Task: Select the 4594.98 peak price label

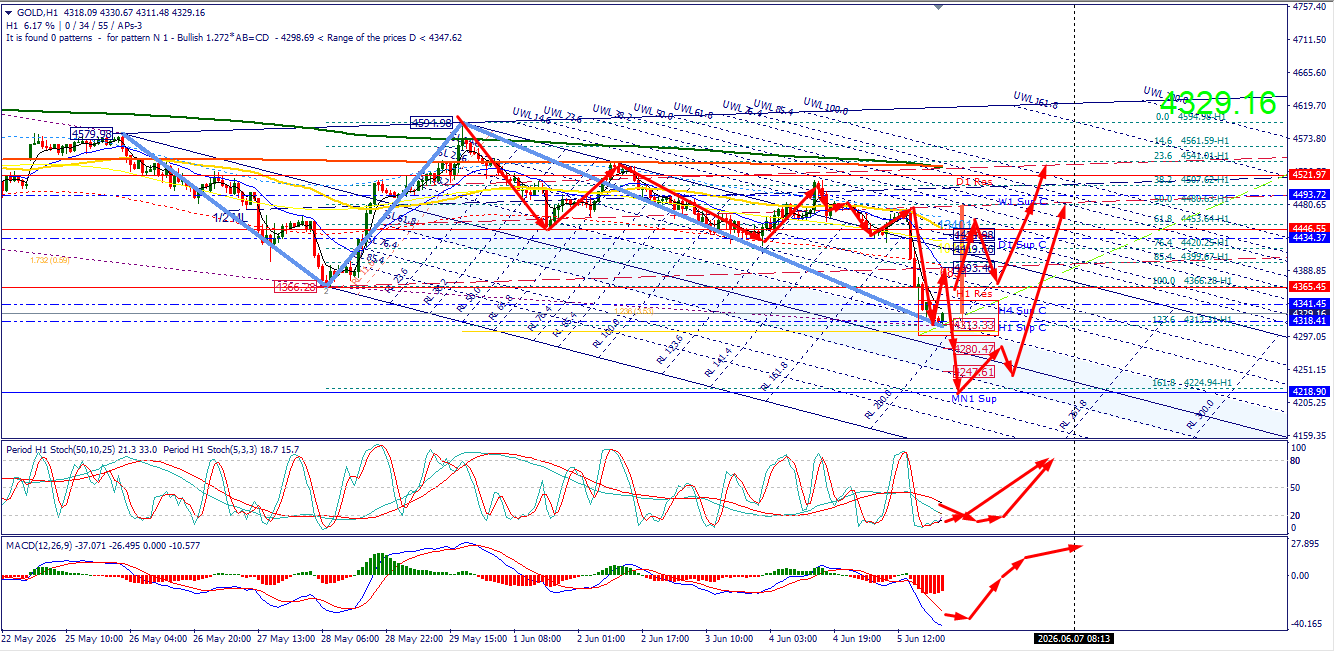Action: [x=432, y=122]
